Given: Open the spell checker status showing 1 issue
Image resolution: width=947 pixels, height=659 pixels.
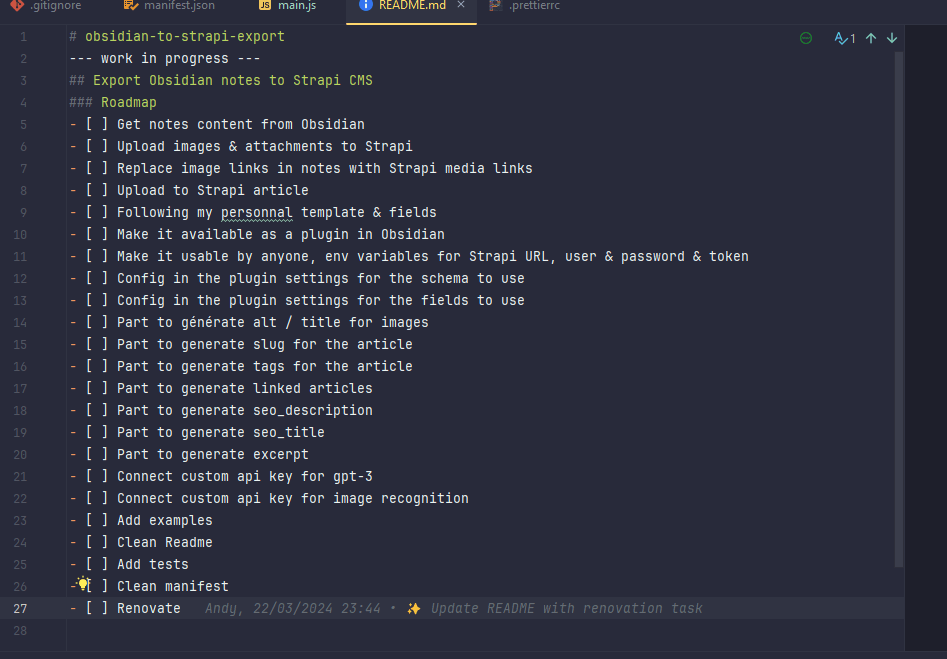Looking at the screenshot, I should coord(843,37).
